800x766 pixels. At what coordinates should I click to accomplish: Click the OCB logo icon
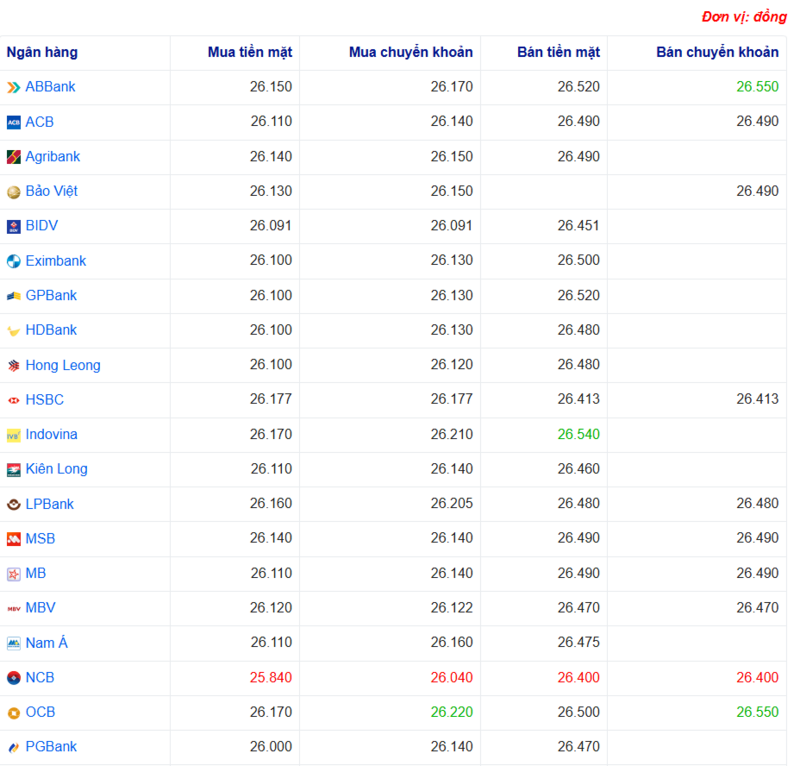[12, 712]
